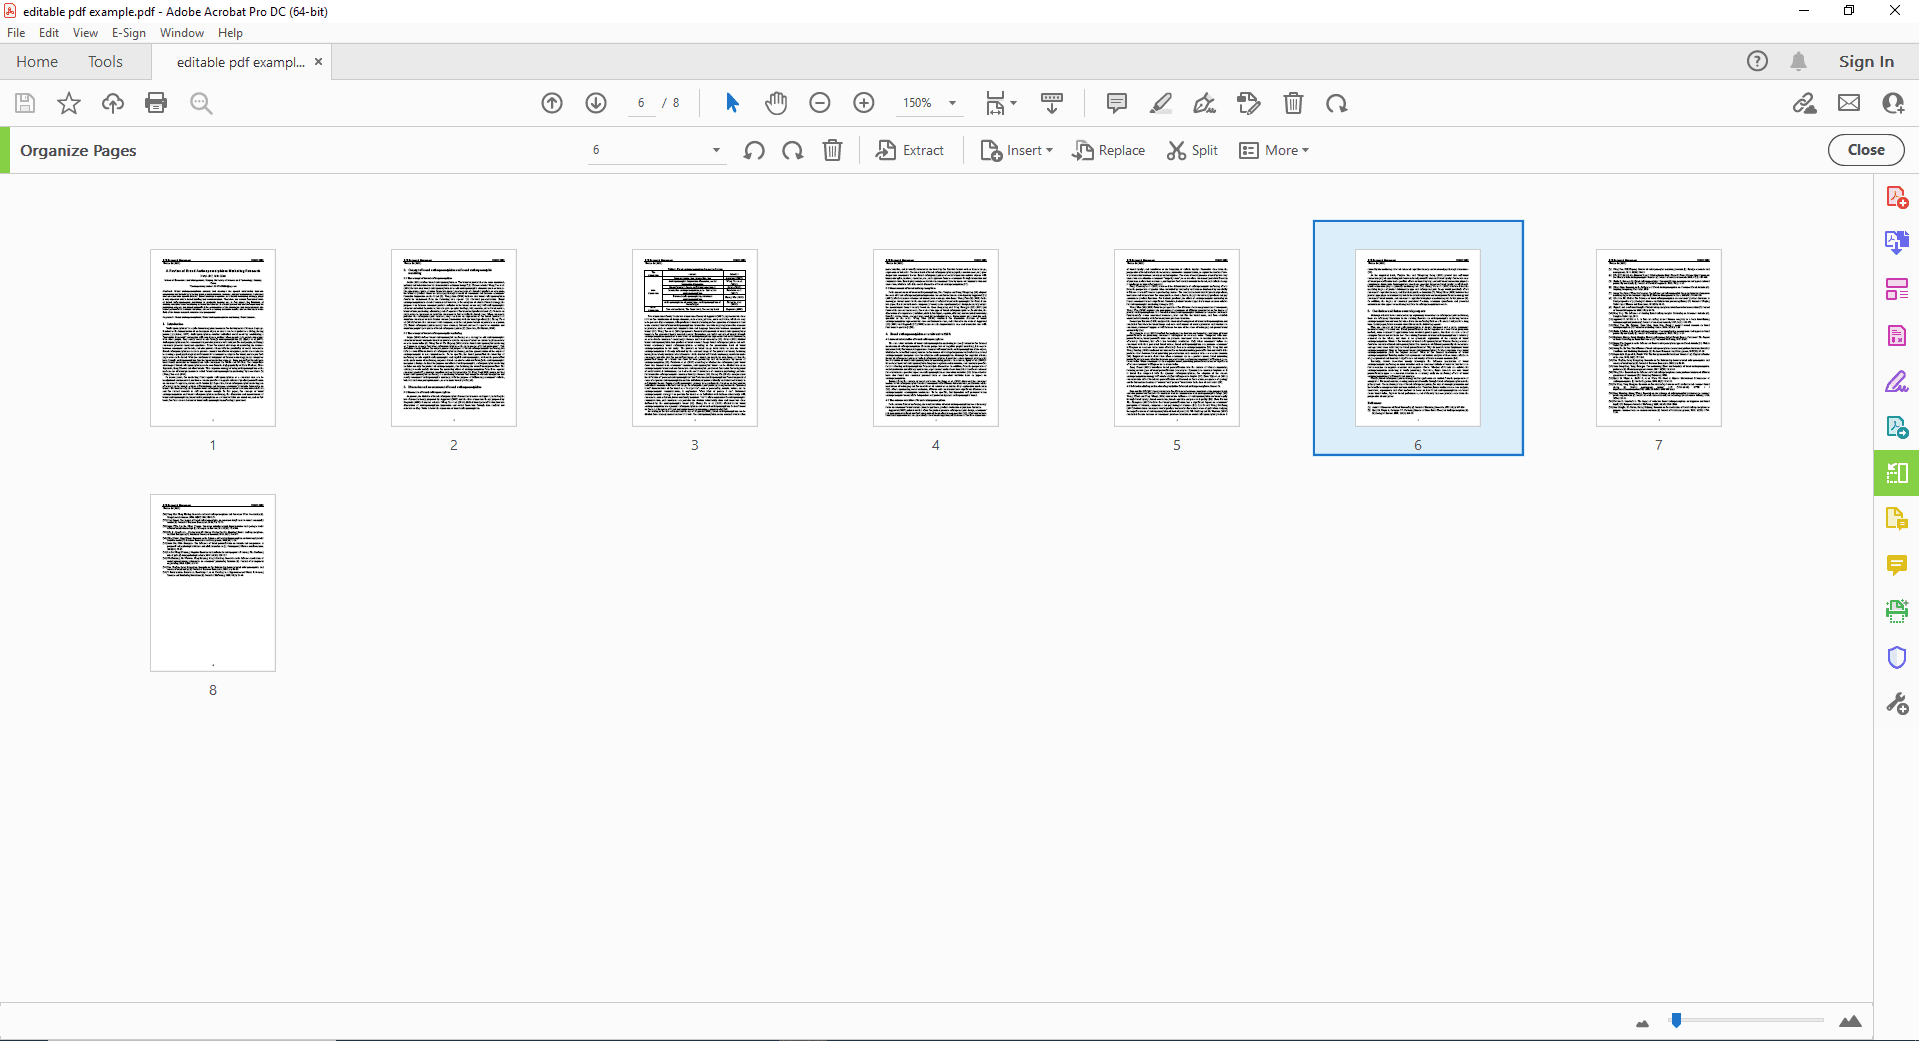Open the Insert pages dropdown
This screenshot has width=1919, height=1041.
pyautogui.click(x=1017, y=150)
